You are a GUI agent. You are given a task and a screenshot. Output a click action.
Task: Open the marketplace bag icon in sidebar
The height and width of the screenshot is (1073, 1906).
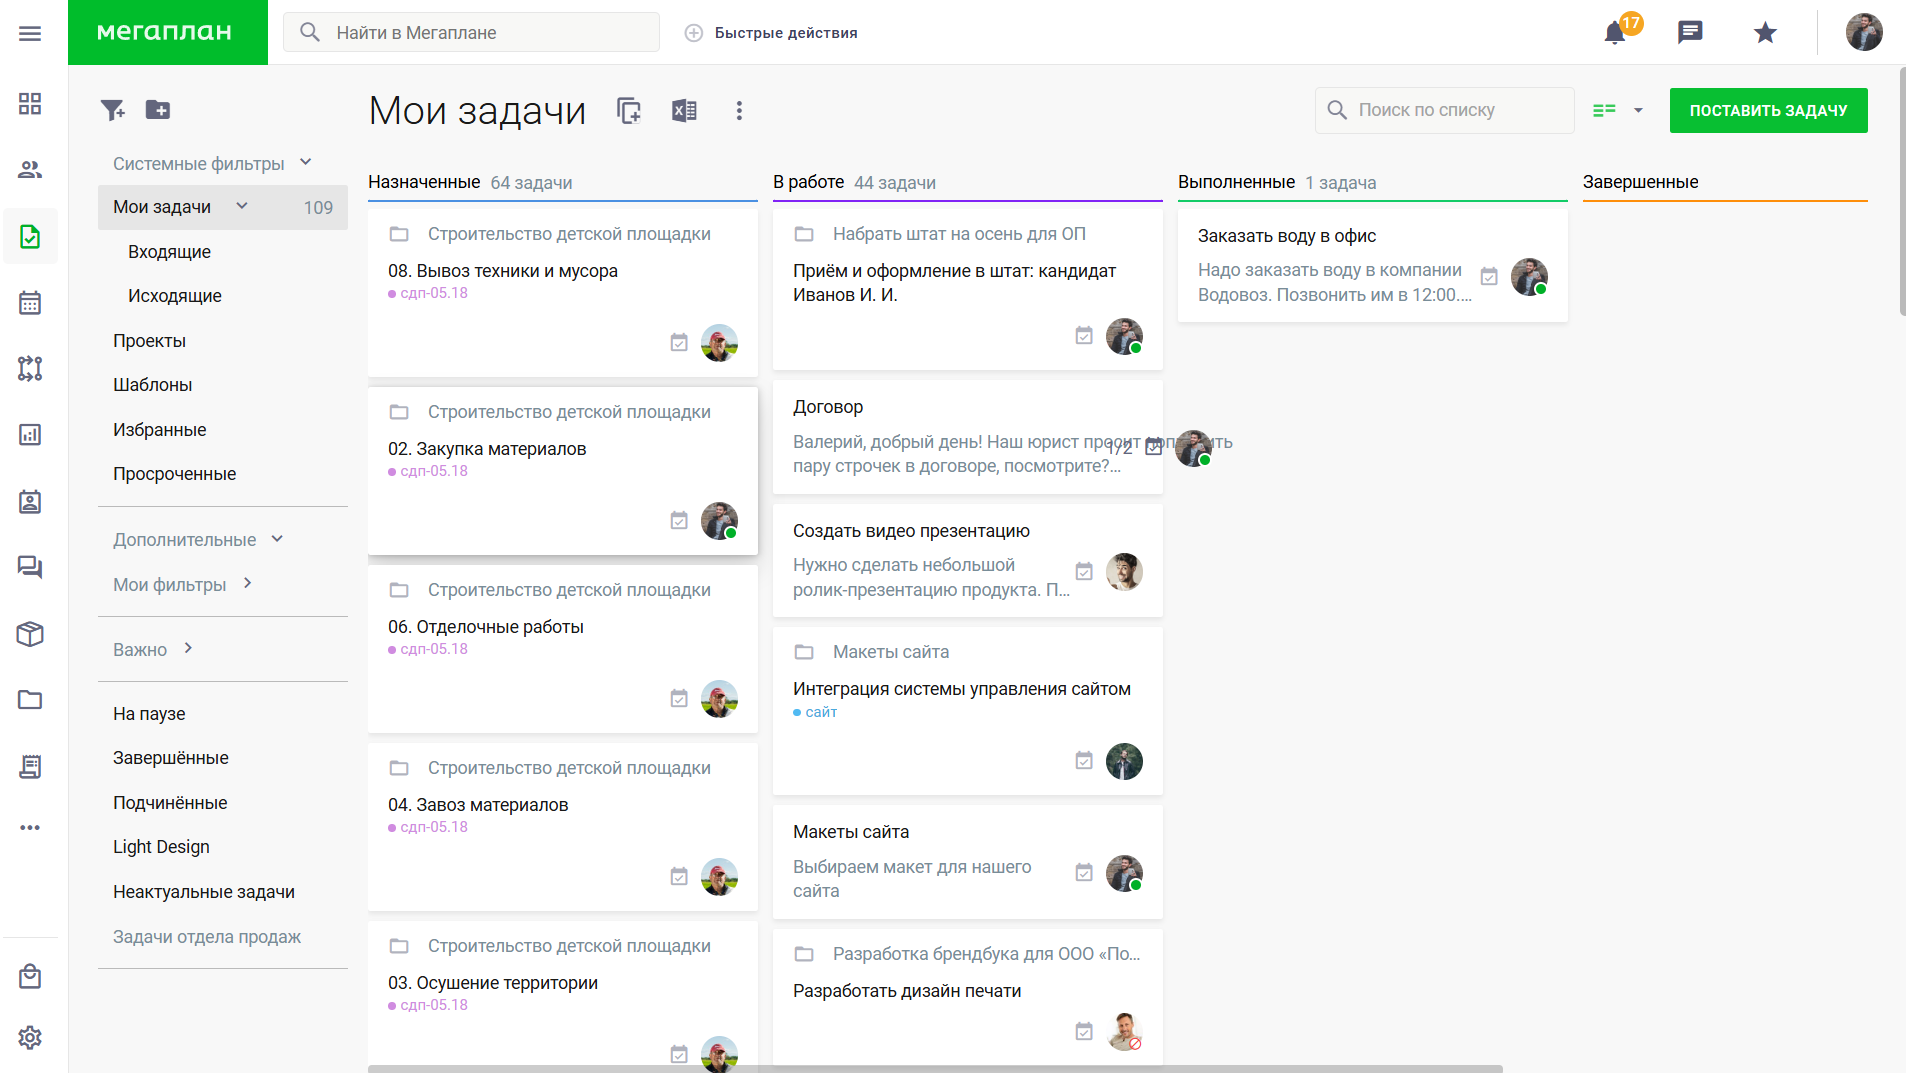[x=30, y=976]
